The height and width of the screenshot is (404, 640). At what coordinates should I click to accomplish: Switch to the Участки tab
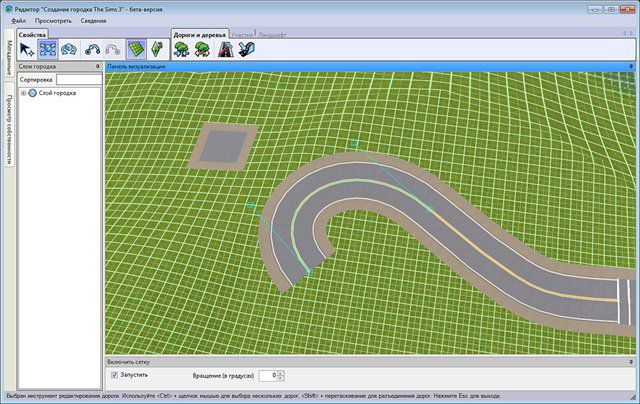pos(242,34)
